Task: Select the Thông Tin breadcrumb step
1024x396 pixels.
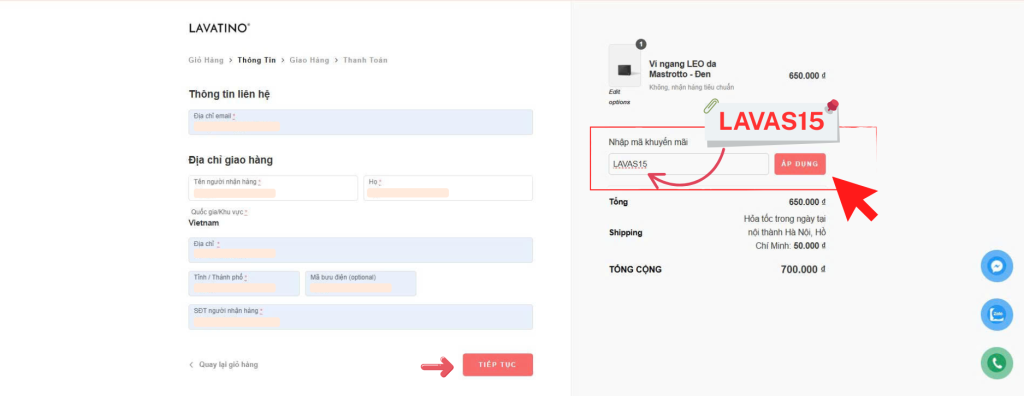Action: pos(257,60)
